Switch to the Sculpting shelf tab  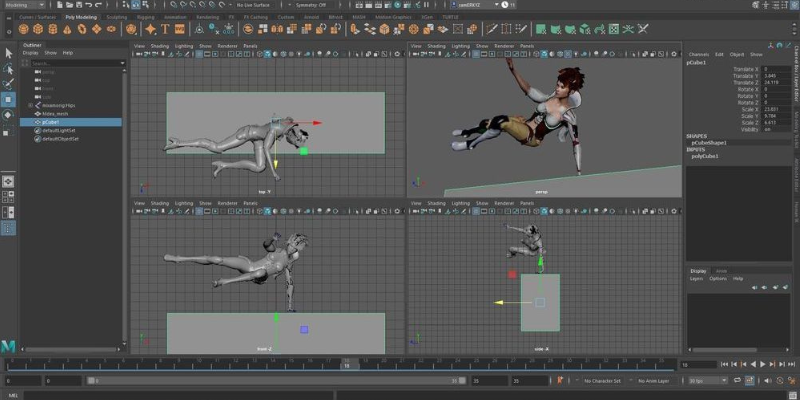(x=116, y=17)
